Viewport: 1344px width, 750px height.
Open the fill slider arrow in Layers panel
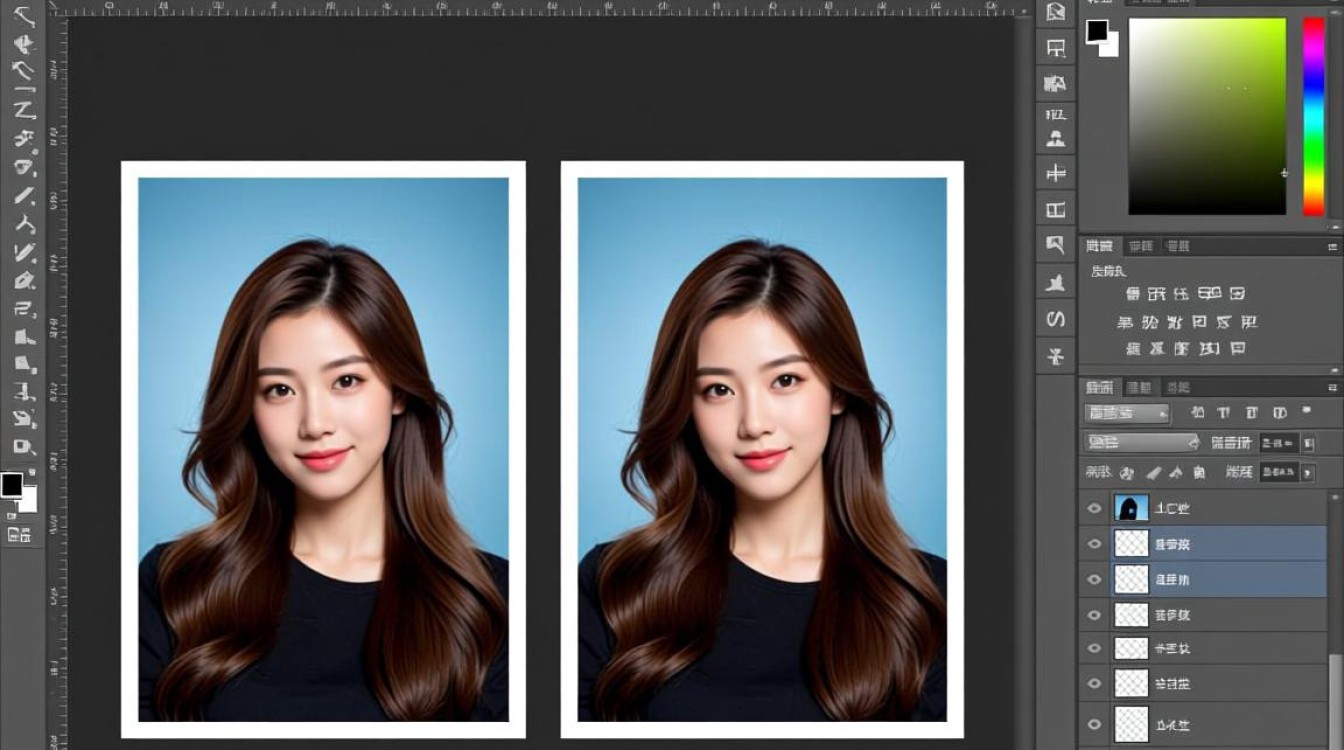(x=1309, y=472)
